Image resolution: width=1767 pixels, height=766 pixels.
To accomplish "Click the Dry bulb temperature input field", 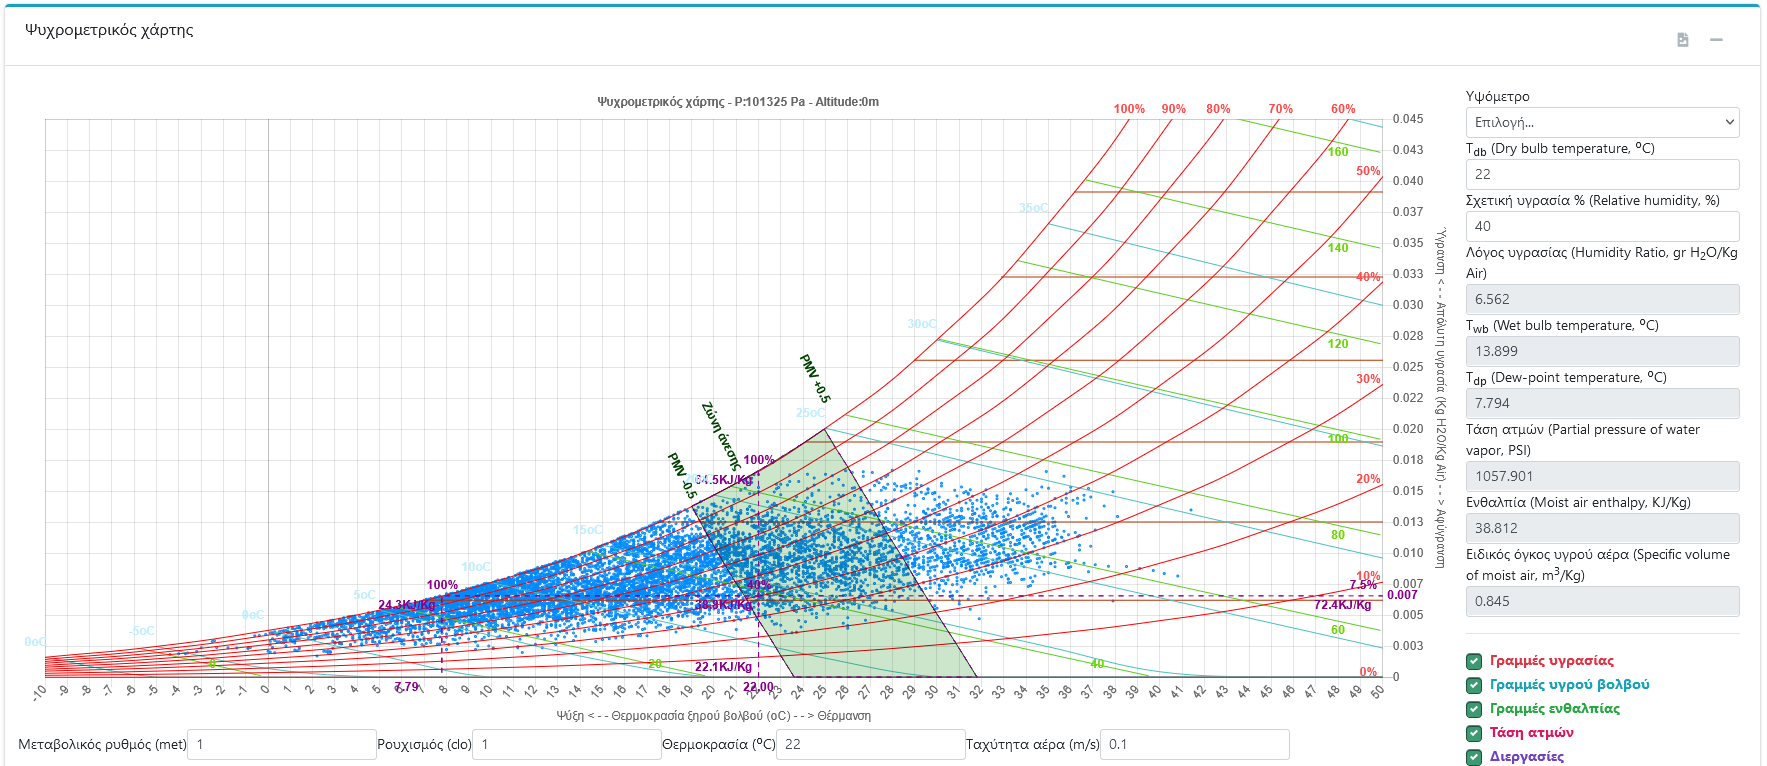I will (1602, 174).
